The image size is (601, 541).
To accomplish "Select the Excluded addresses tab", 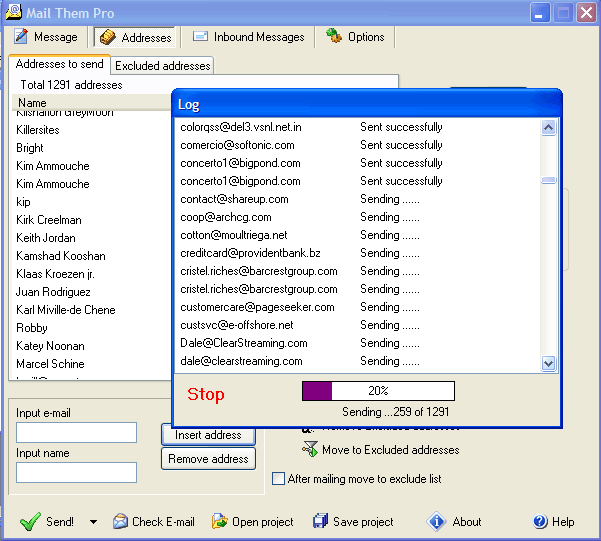I will click(x=163, y=66).
